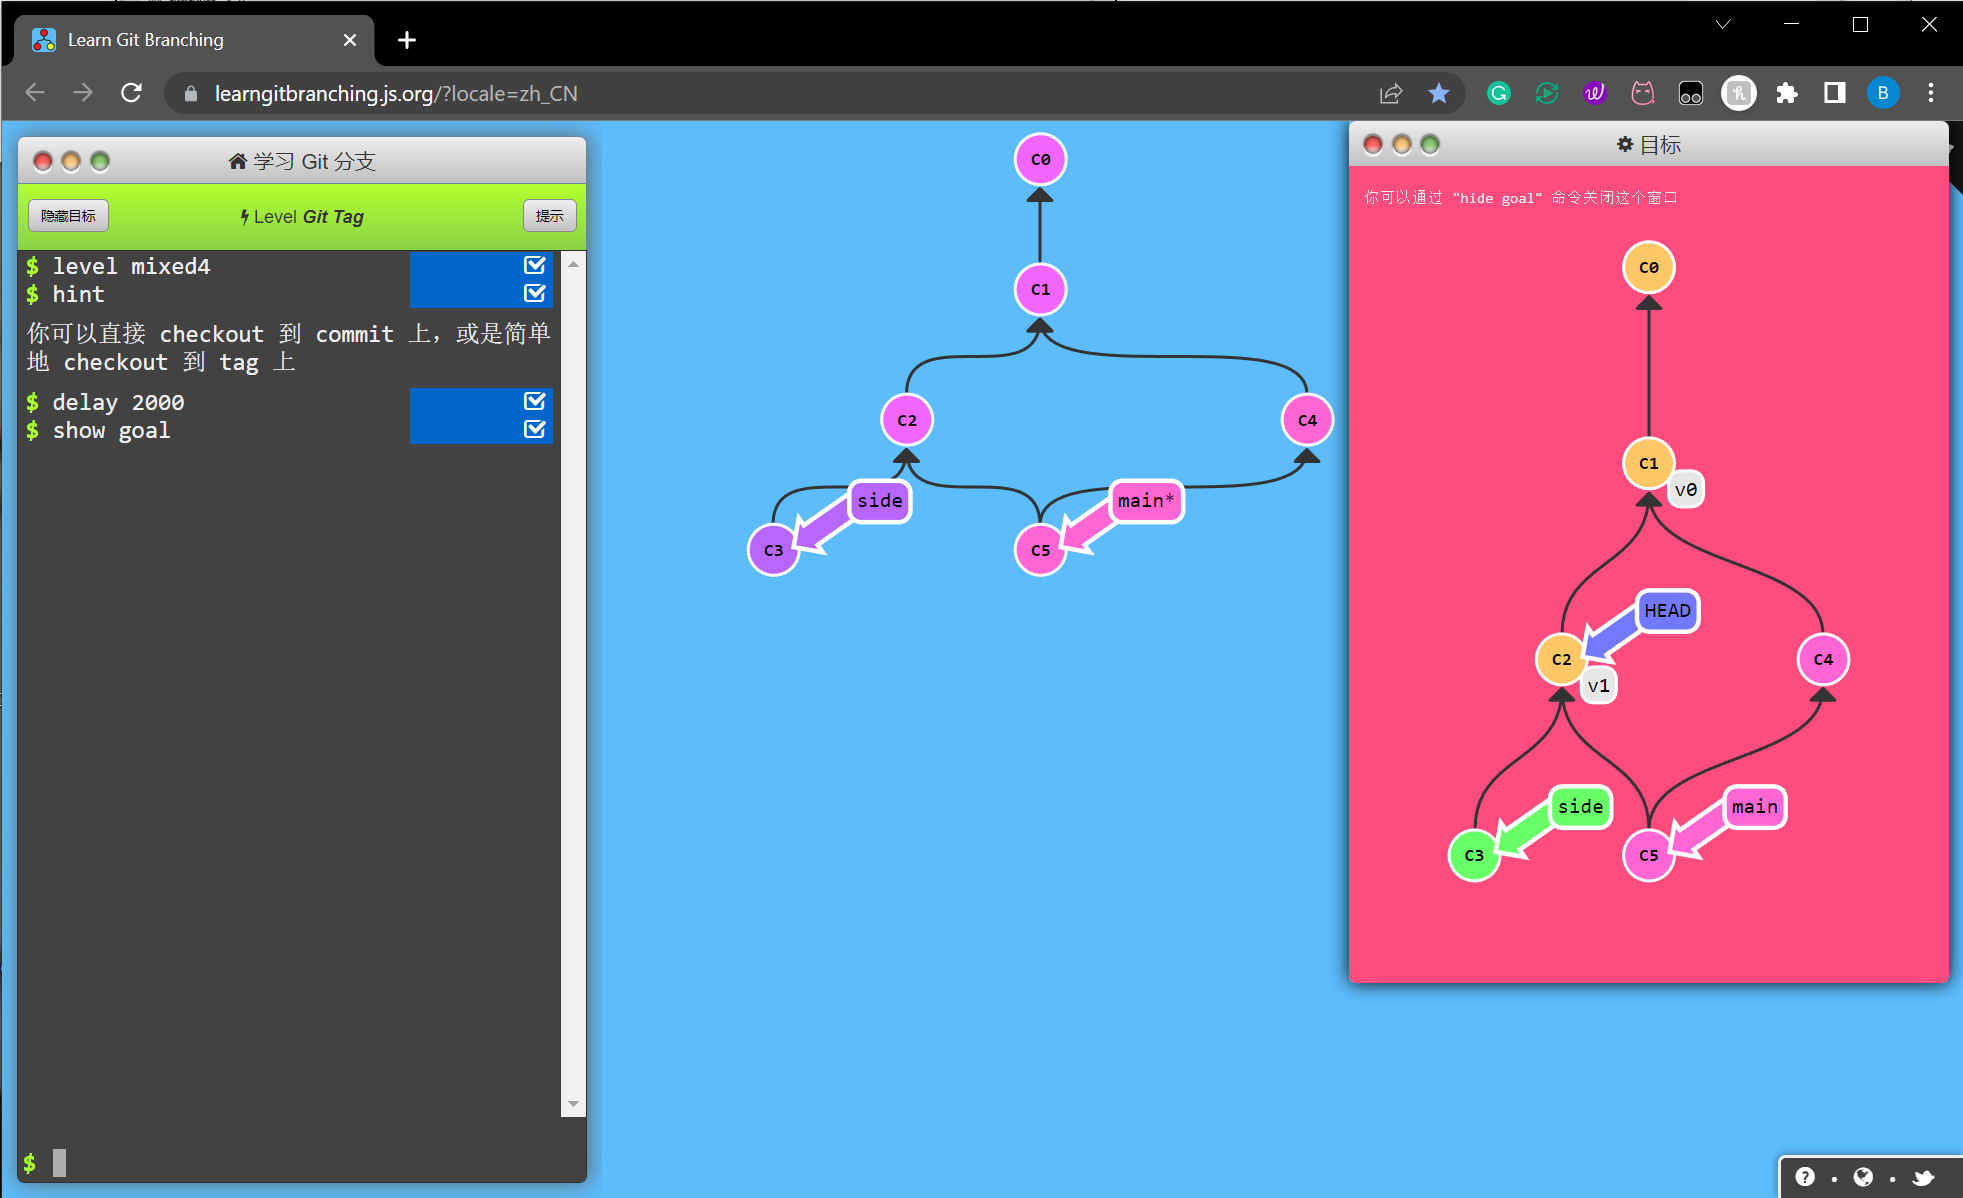The height and width of the screenshot is (1198, 1963).
Task: Click the gear icon in the 目标 window
Action: tap(1624, 143)
